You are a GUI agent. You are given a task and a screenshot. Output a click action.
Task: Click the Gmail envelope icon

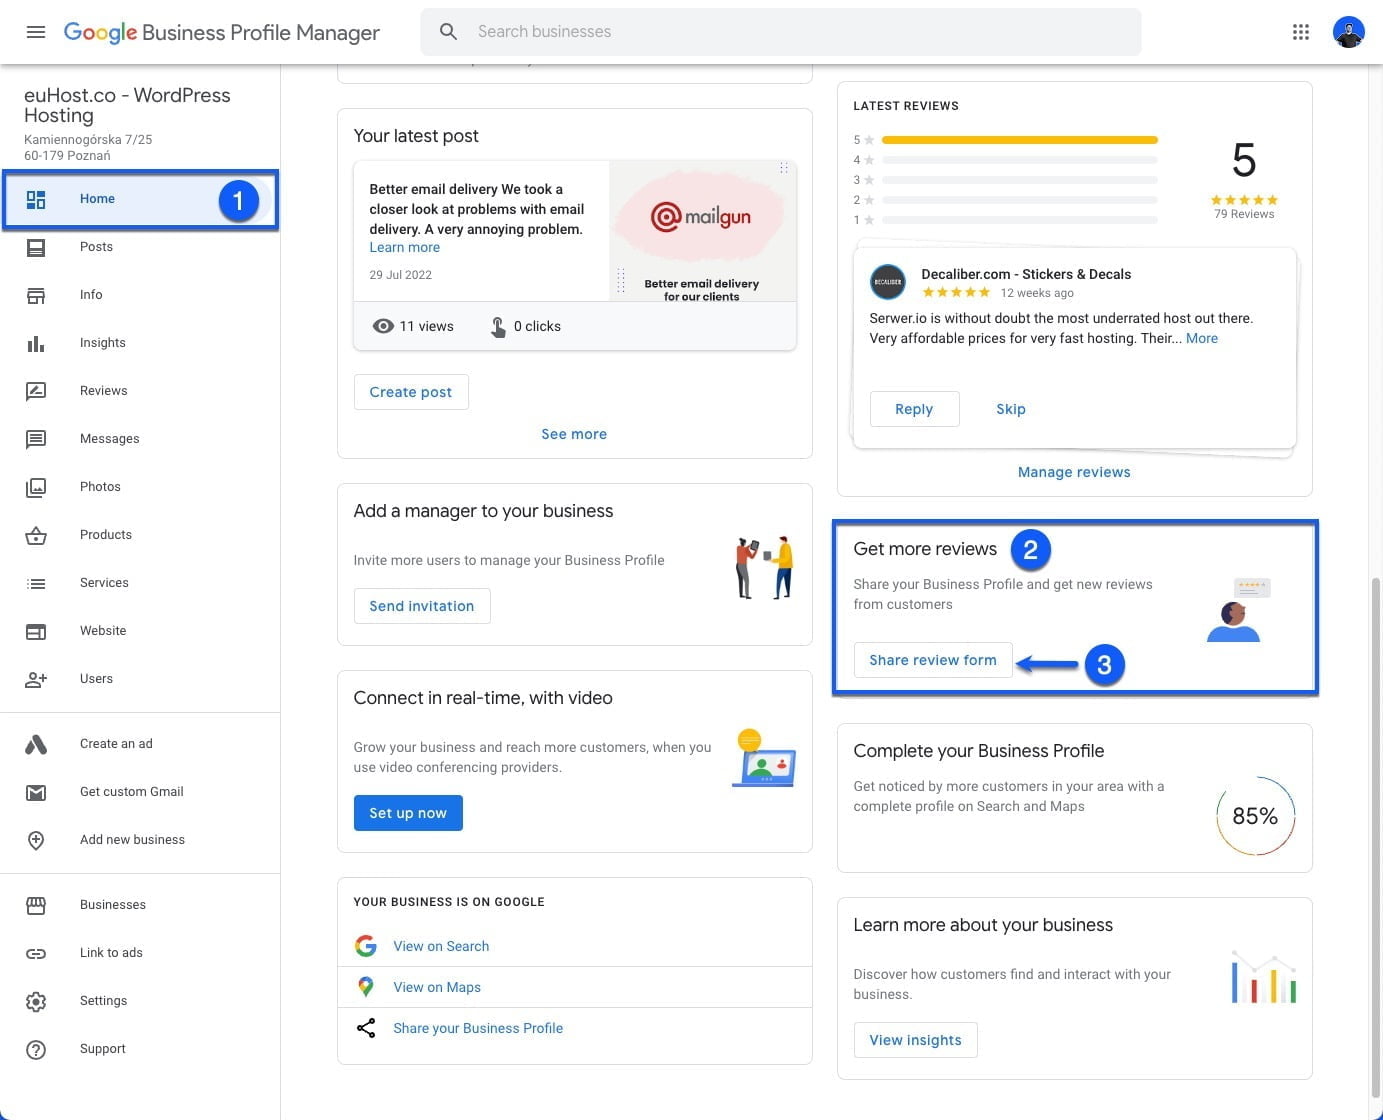click(36, 792)
